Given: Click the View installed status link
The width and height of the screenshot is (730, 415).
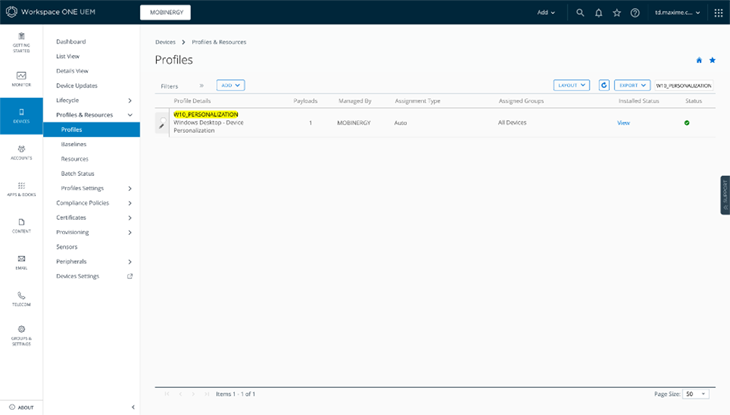Looking at the screenshot, I should [623, 122].
